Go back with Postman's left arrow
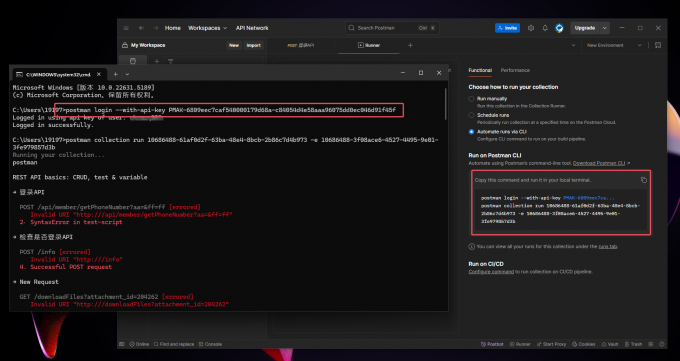This screenshot has width=680, height=361. (x=141, y=28)
